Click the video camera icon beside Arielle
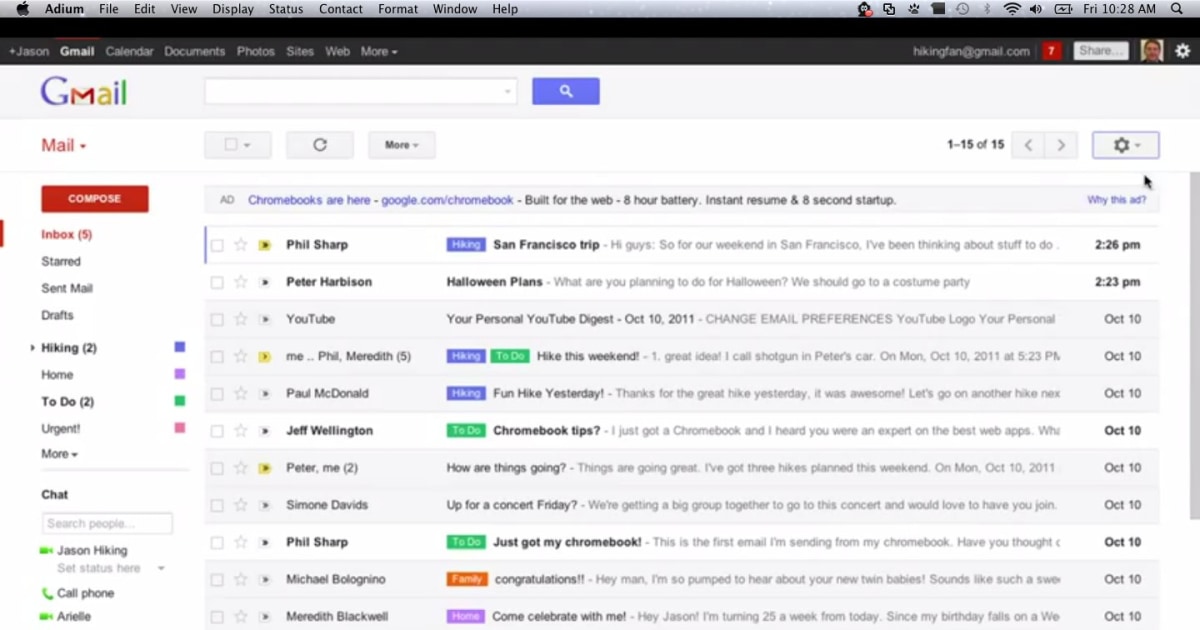 tap(46, 616)
